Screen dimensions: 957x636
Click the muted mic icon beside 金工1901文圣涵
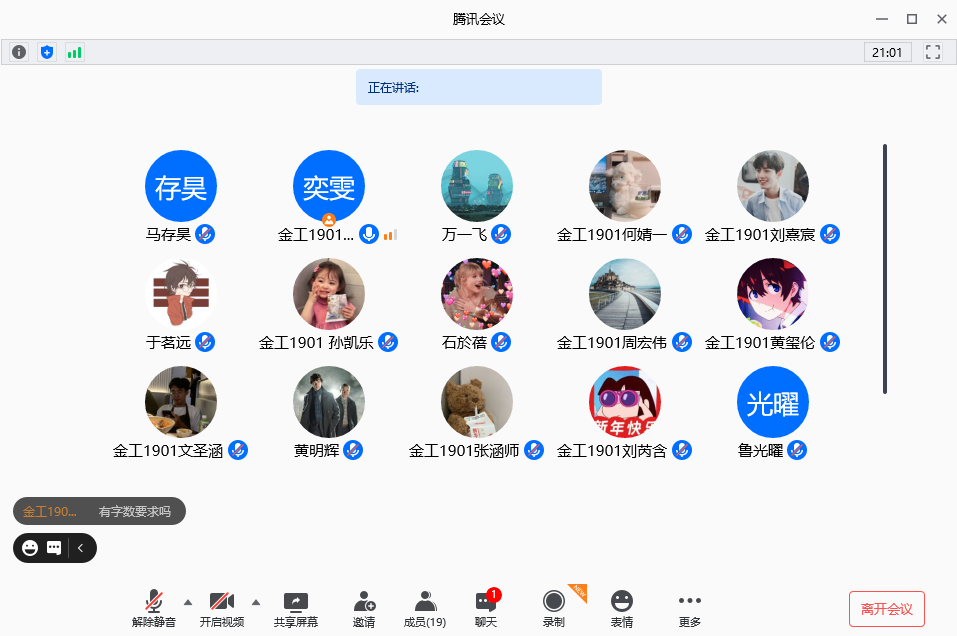point(238,450)
